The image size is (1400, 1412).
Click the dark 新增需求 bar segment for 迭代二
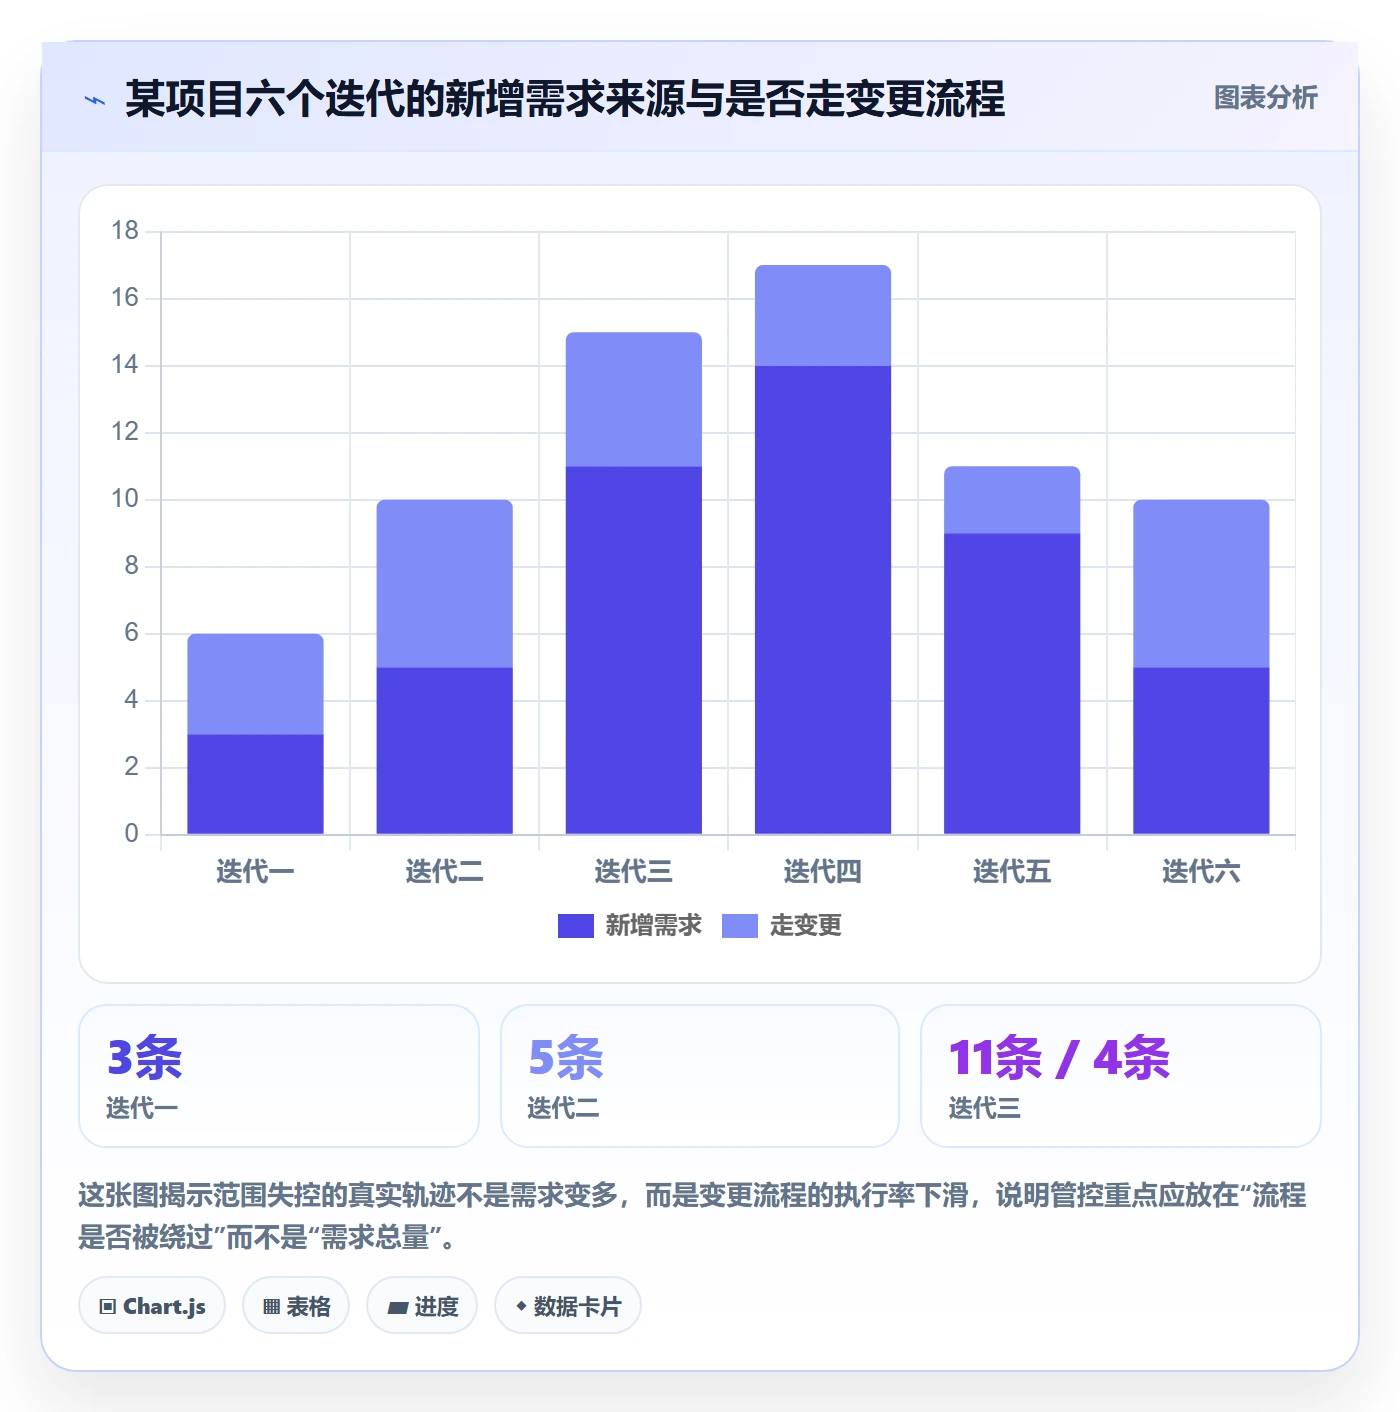click(444, 751)
